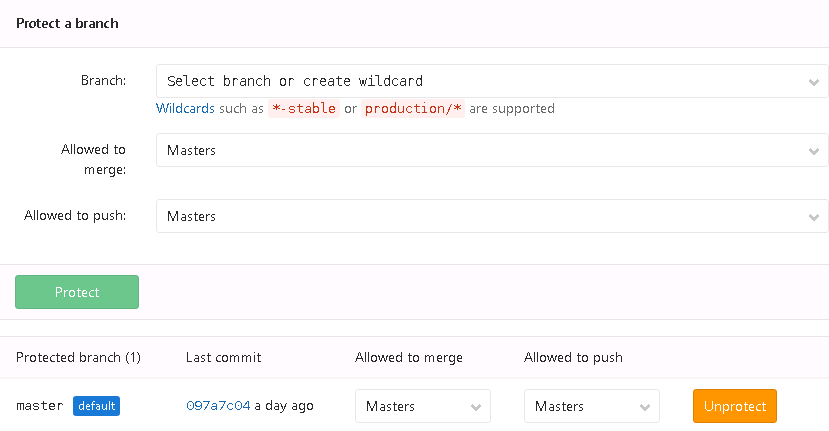This screenshot has height=431, width=829.
Task: Change master's Allowed to push dropdown
Action: 592,406
